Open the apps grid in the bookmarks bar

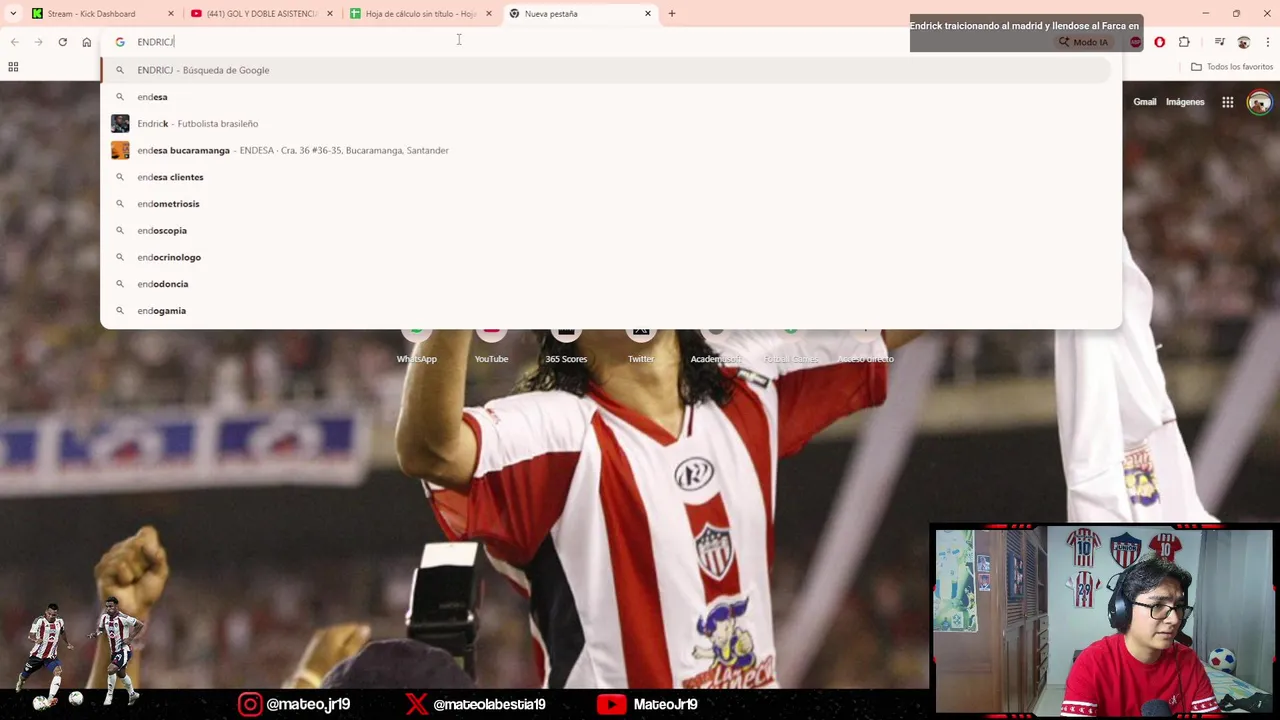(x=13, y=67)
